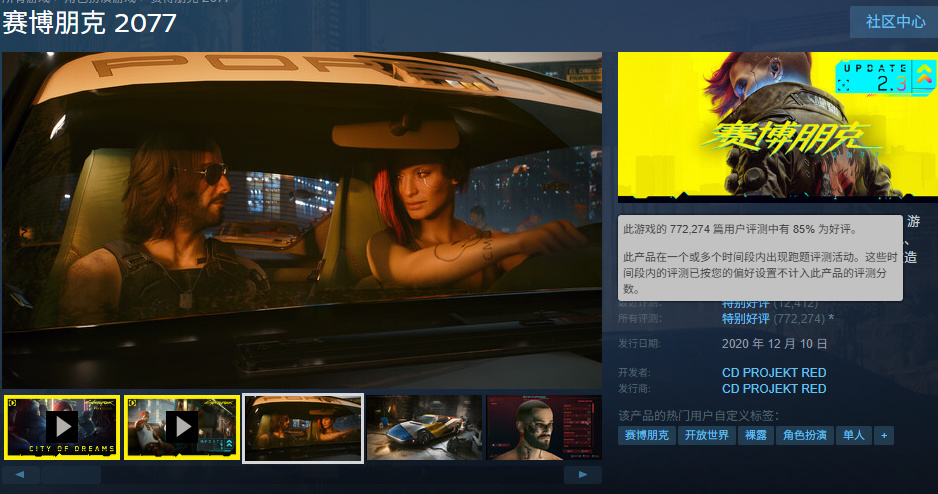Click the game title 赛博朋克 2077
This screenshot has width=938, height=494.
tap(89, 23)
